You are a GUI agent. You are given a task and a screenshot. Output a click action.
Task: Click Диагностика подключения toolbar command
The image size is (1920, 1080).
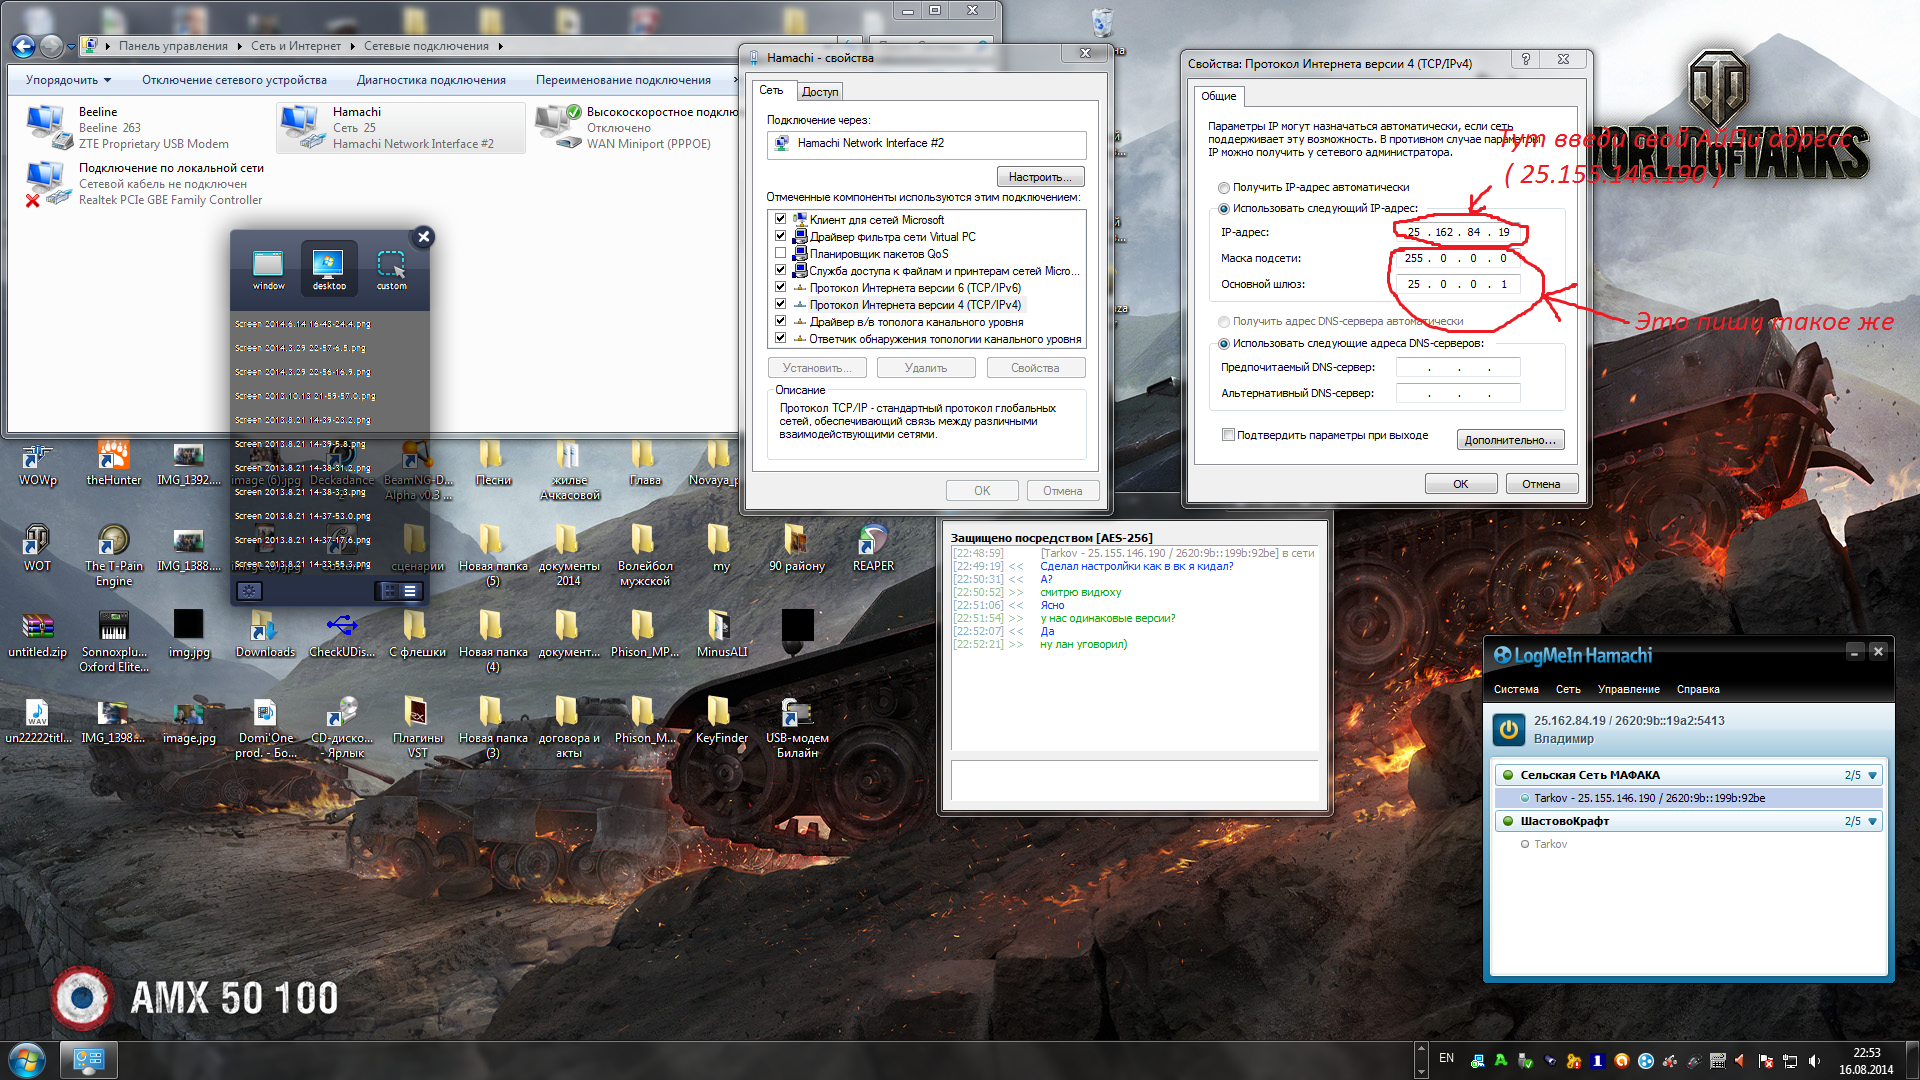coord(431,80)
